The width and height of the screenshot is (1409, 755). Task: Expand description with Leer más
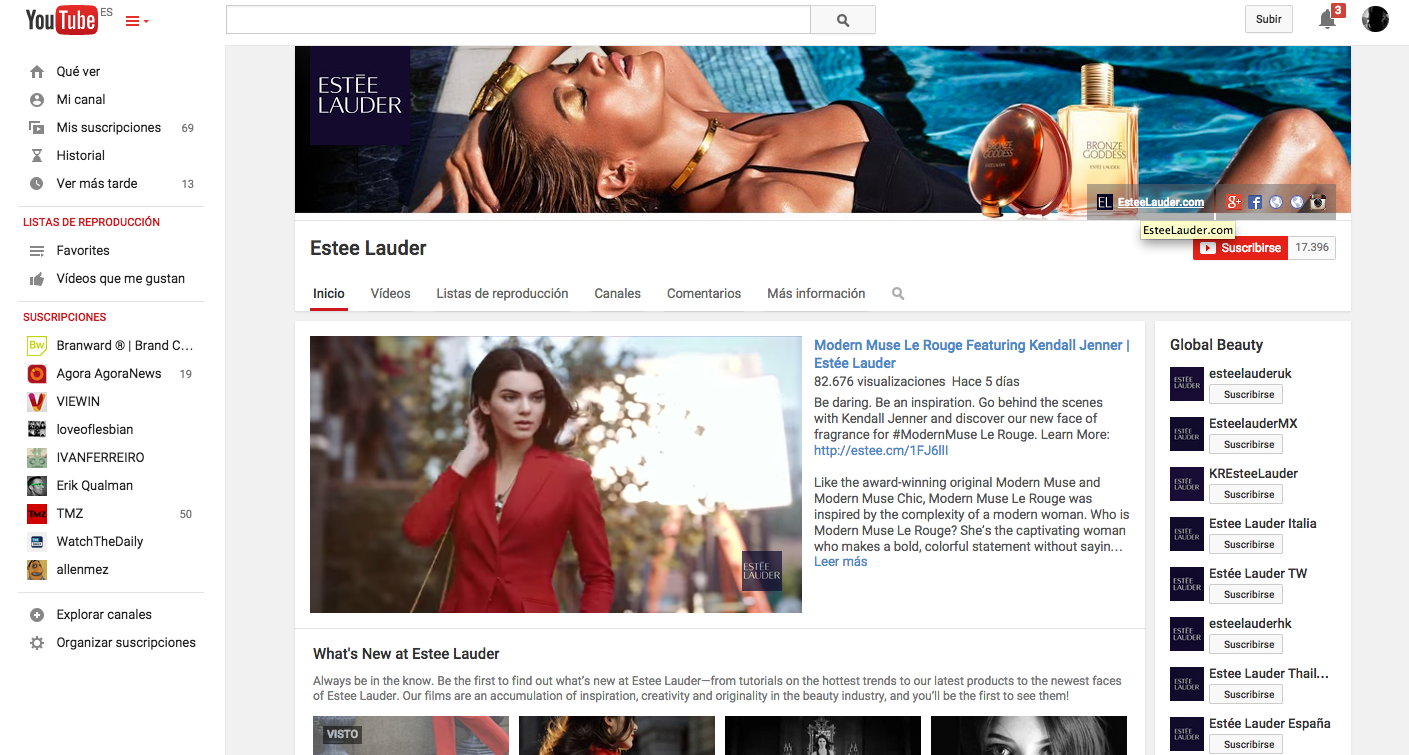(840, 562)
